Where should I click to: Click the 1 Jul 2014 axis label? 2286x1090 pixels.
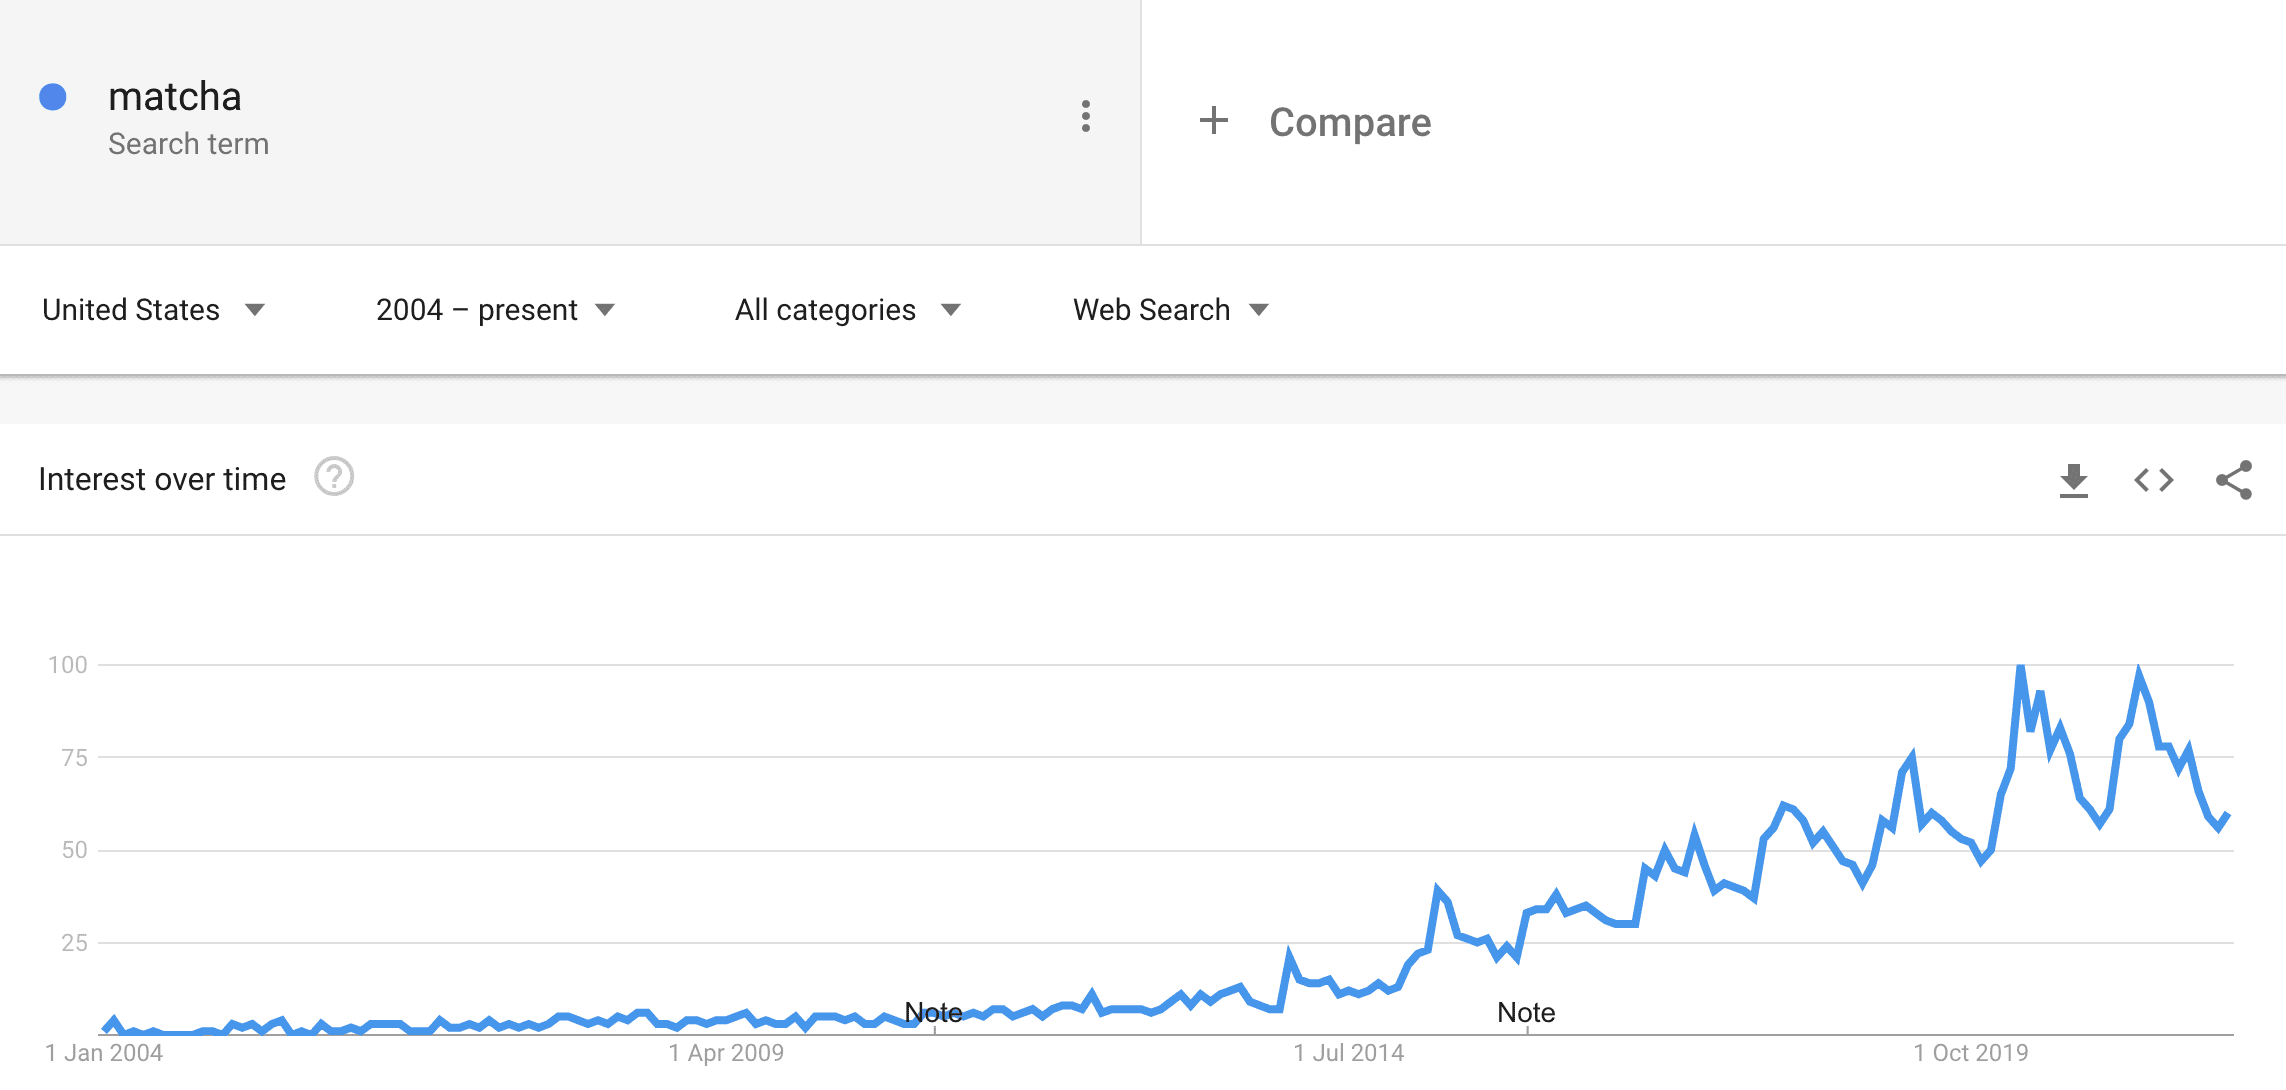pyautogui.click(x=1348, y=1053)
